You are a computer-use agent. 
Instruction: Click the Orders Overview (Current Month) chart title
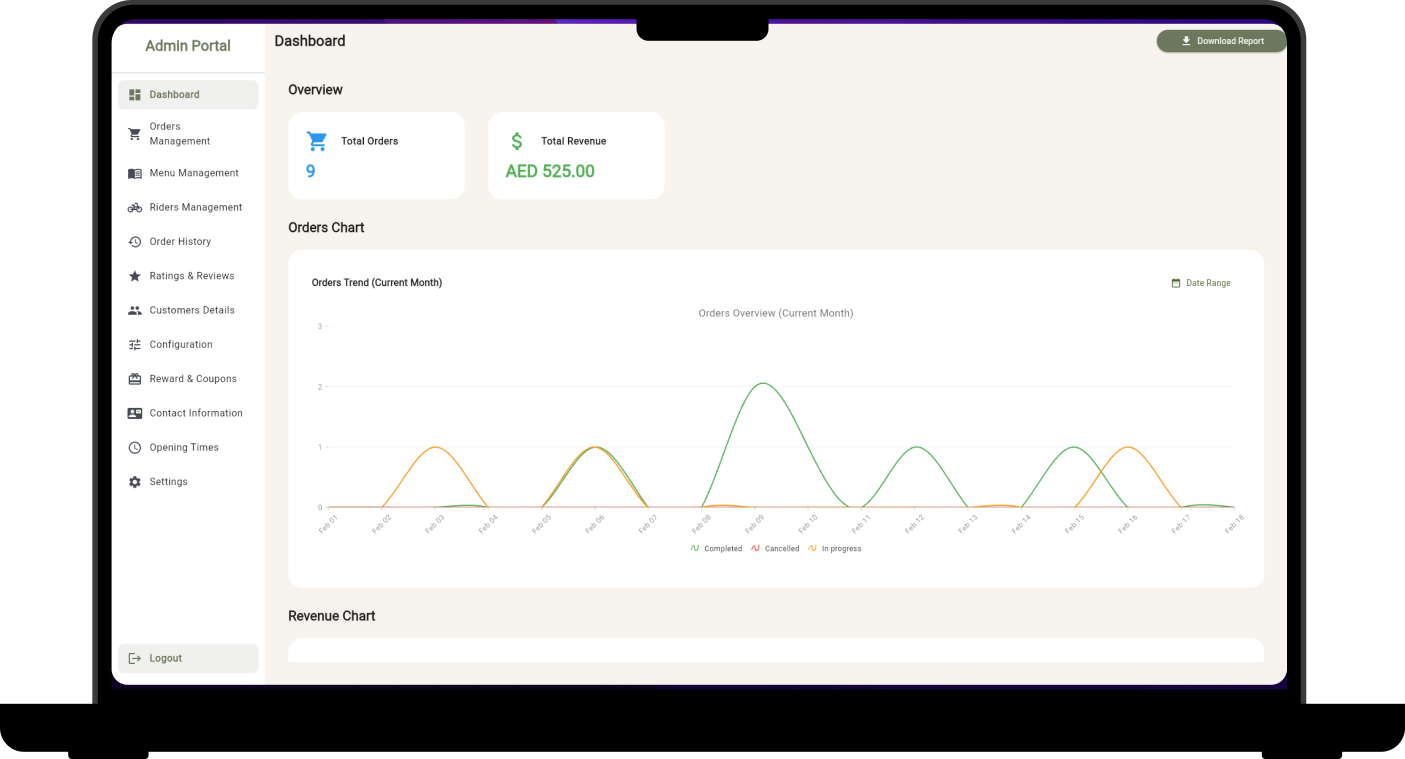[776, 313]
